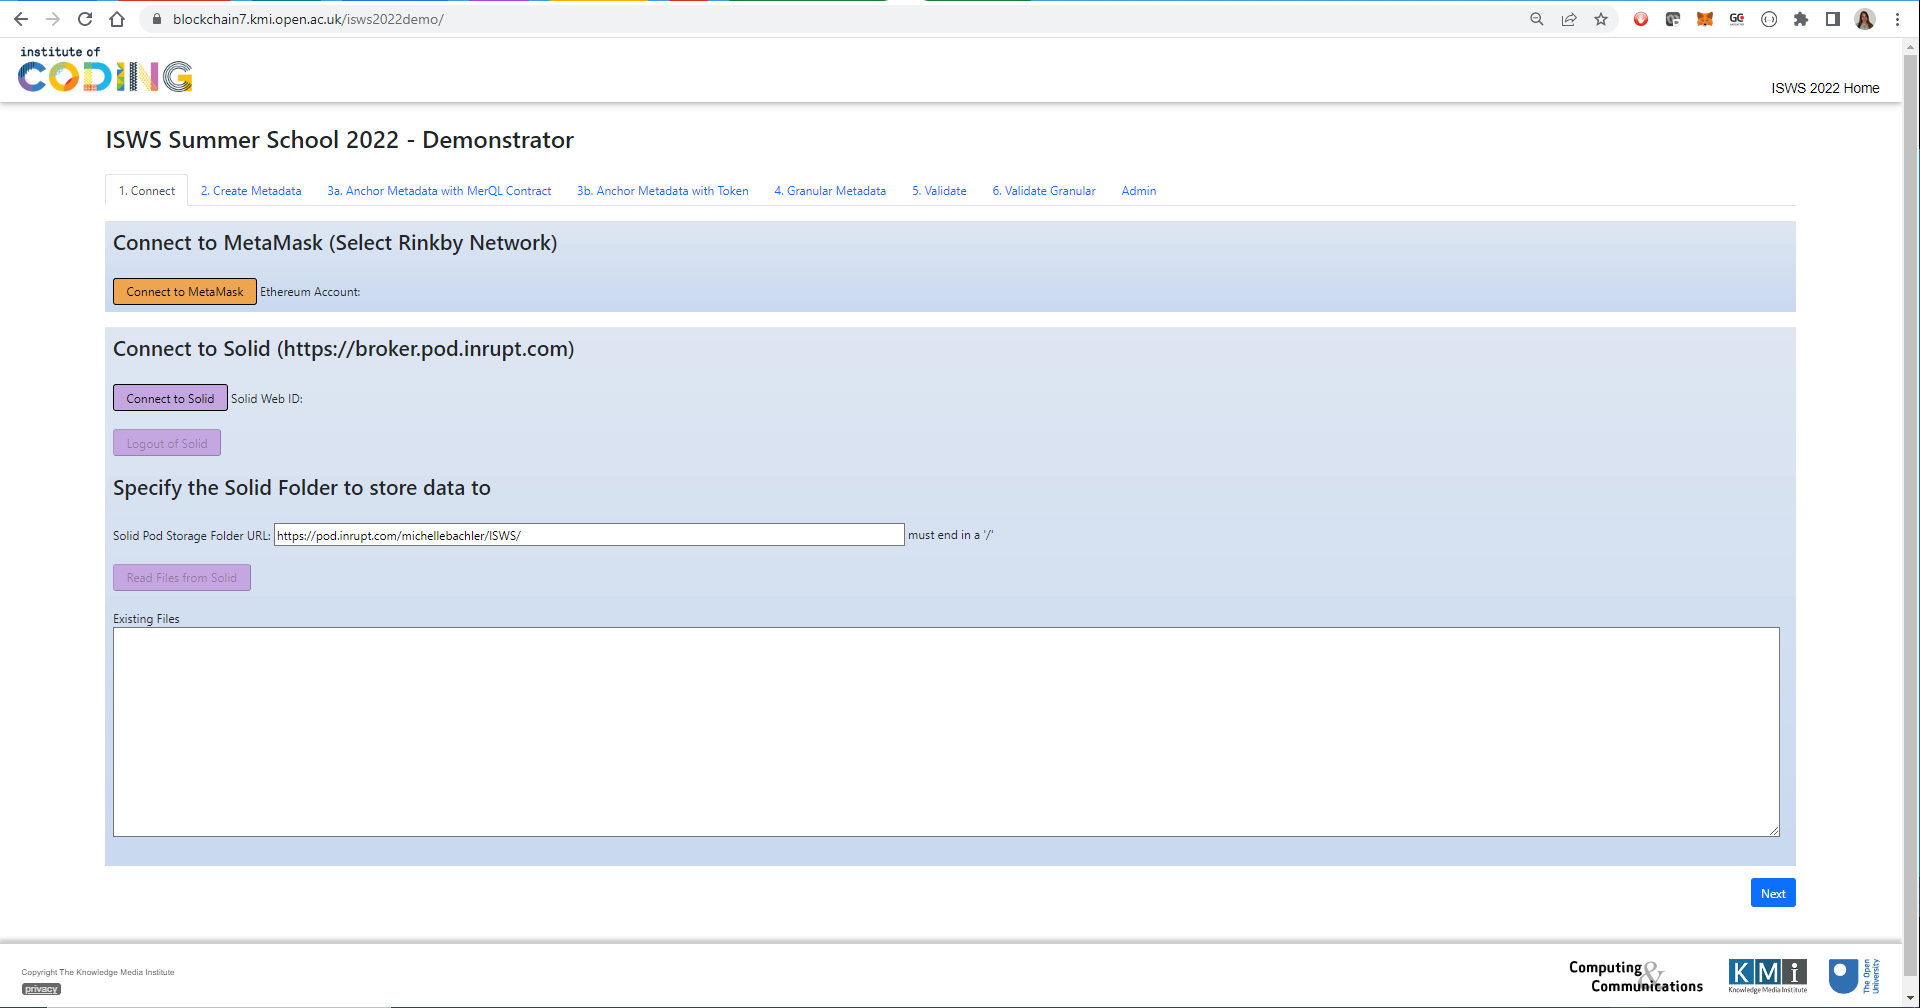Open the Admin tab

click(1138, 191)
